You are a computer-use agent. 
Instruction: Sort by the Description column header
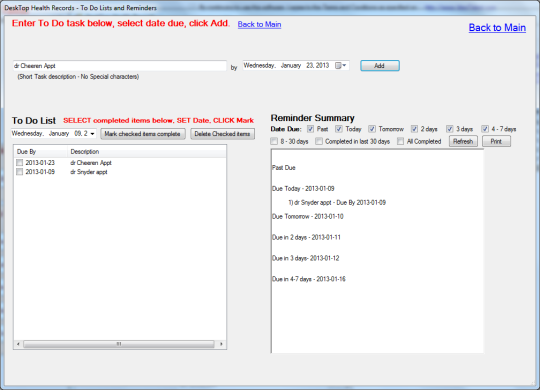pyautogui.click(x=146, y=152)
